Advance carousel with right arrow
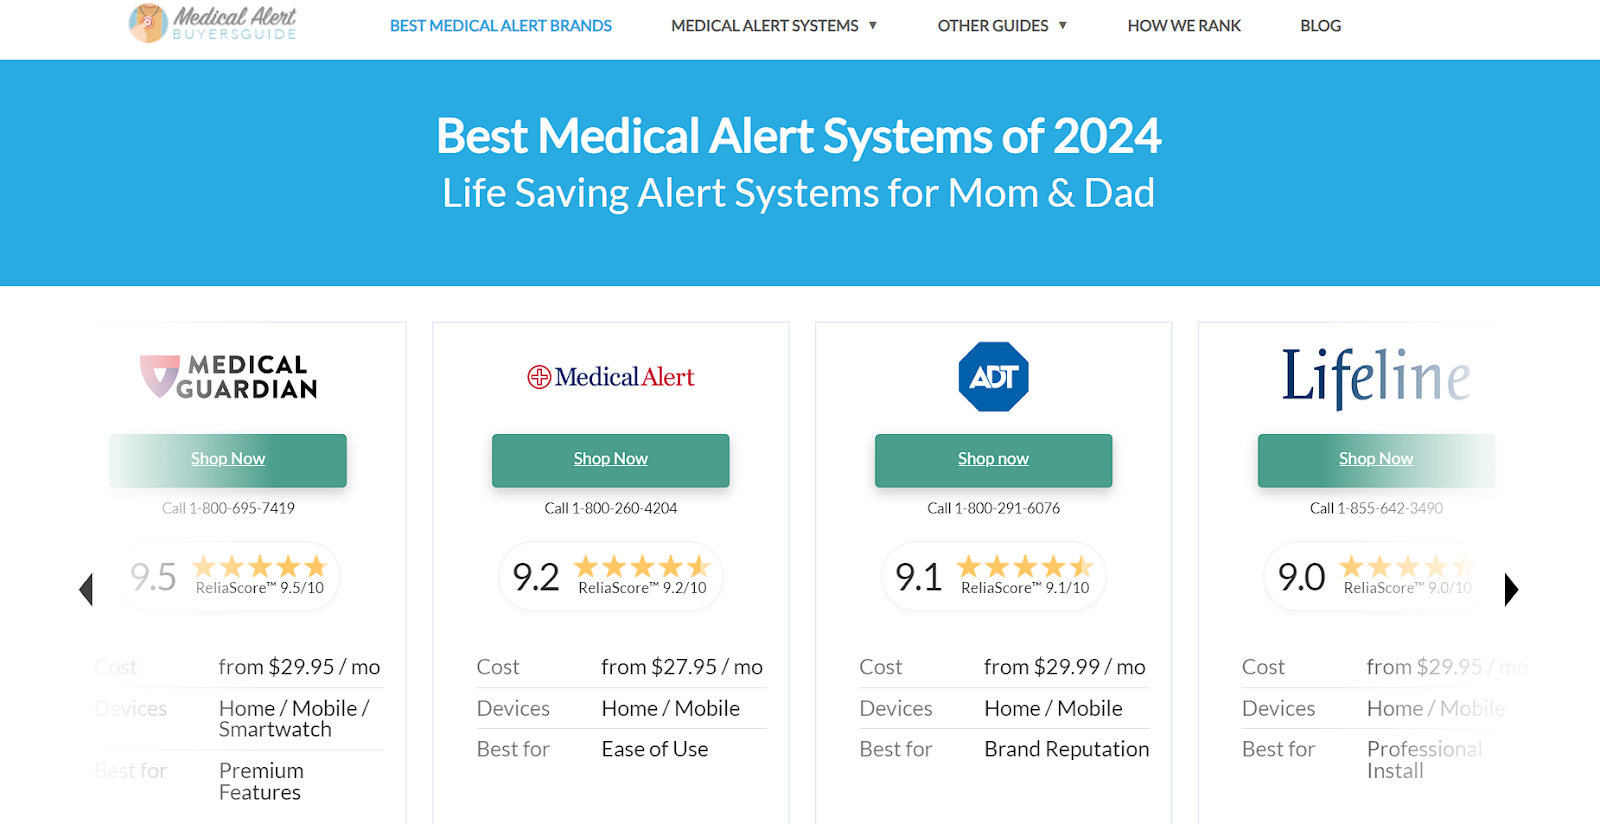The width and height of the screenshot is (1600, 824). 1511,589
